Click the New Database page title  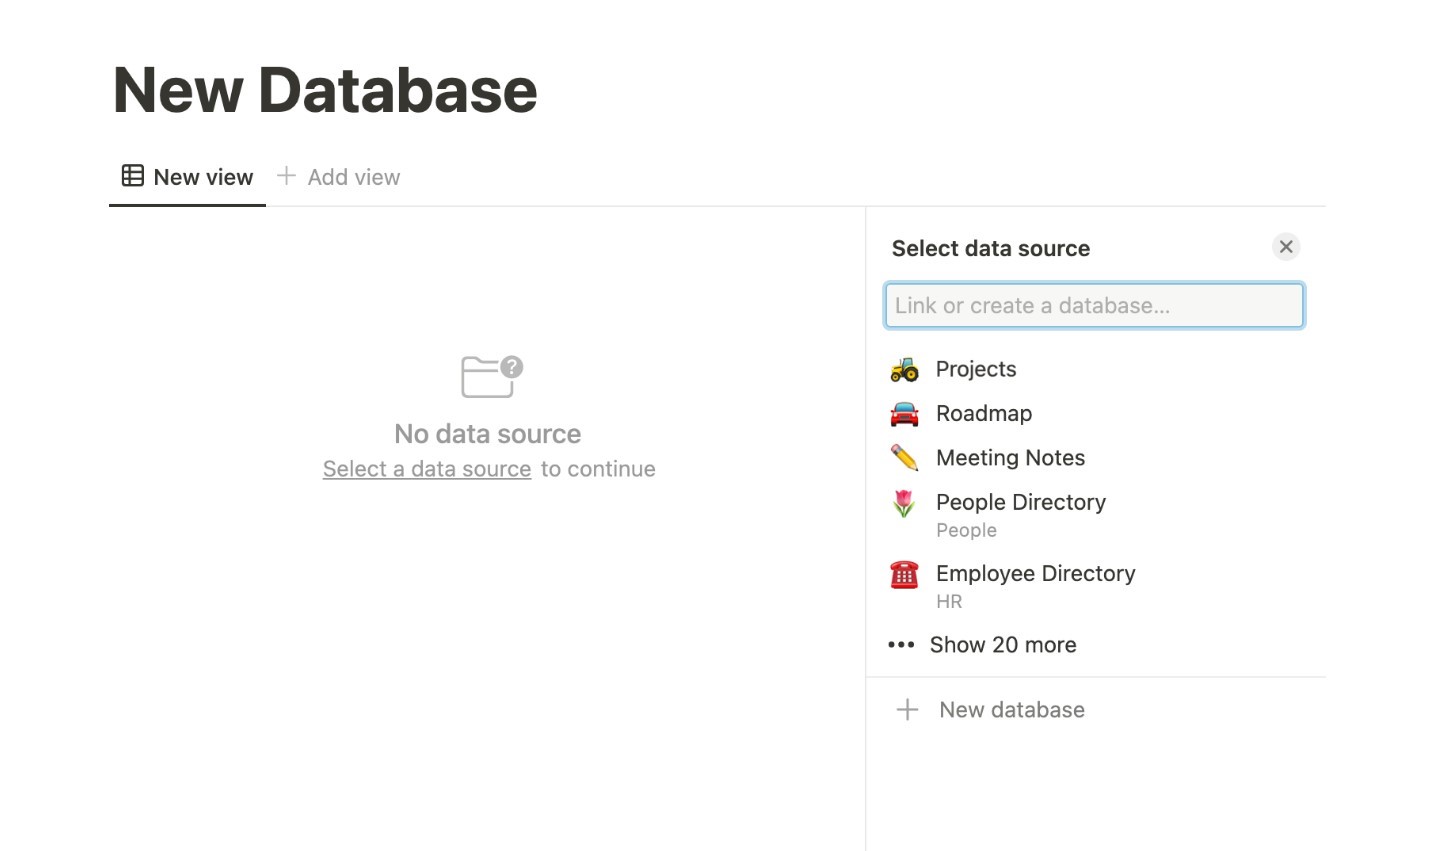point(325,90)
